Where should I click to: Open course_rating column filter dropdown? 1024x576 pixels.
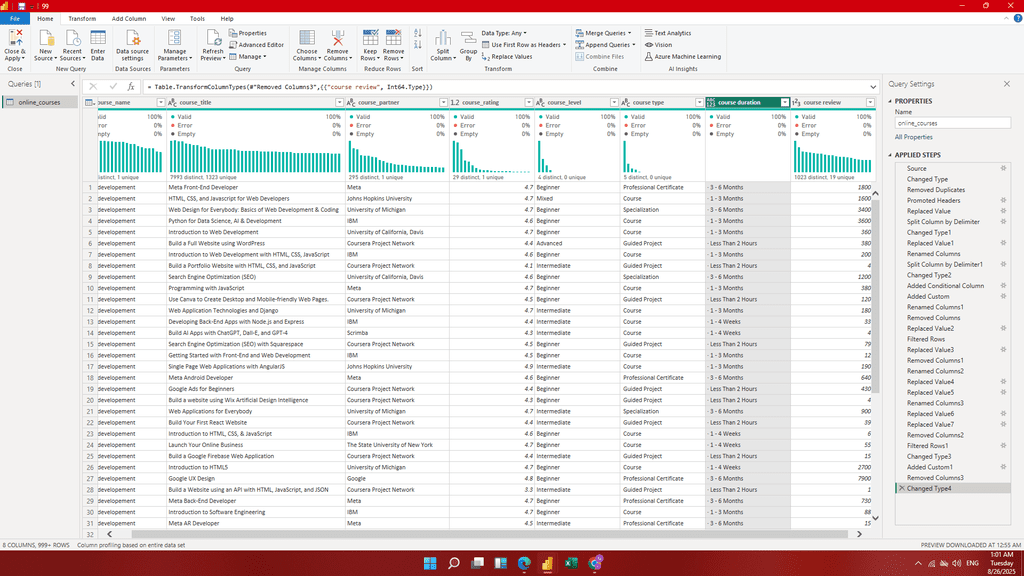click(529, 103)
